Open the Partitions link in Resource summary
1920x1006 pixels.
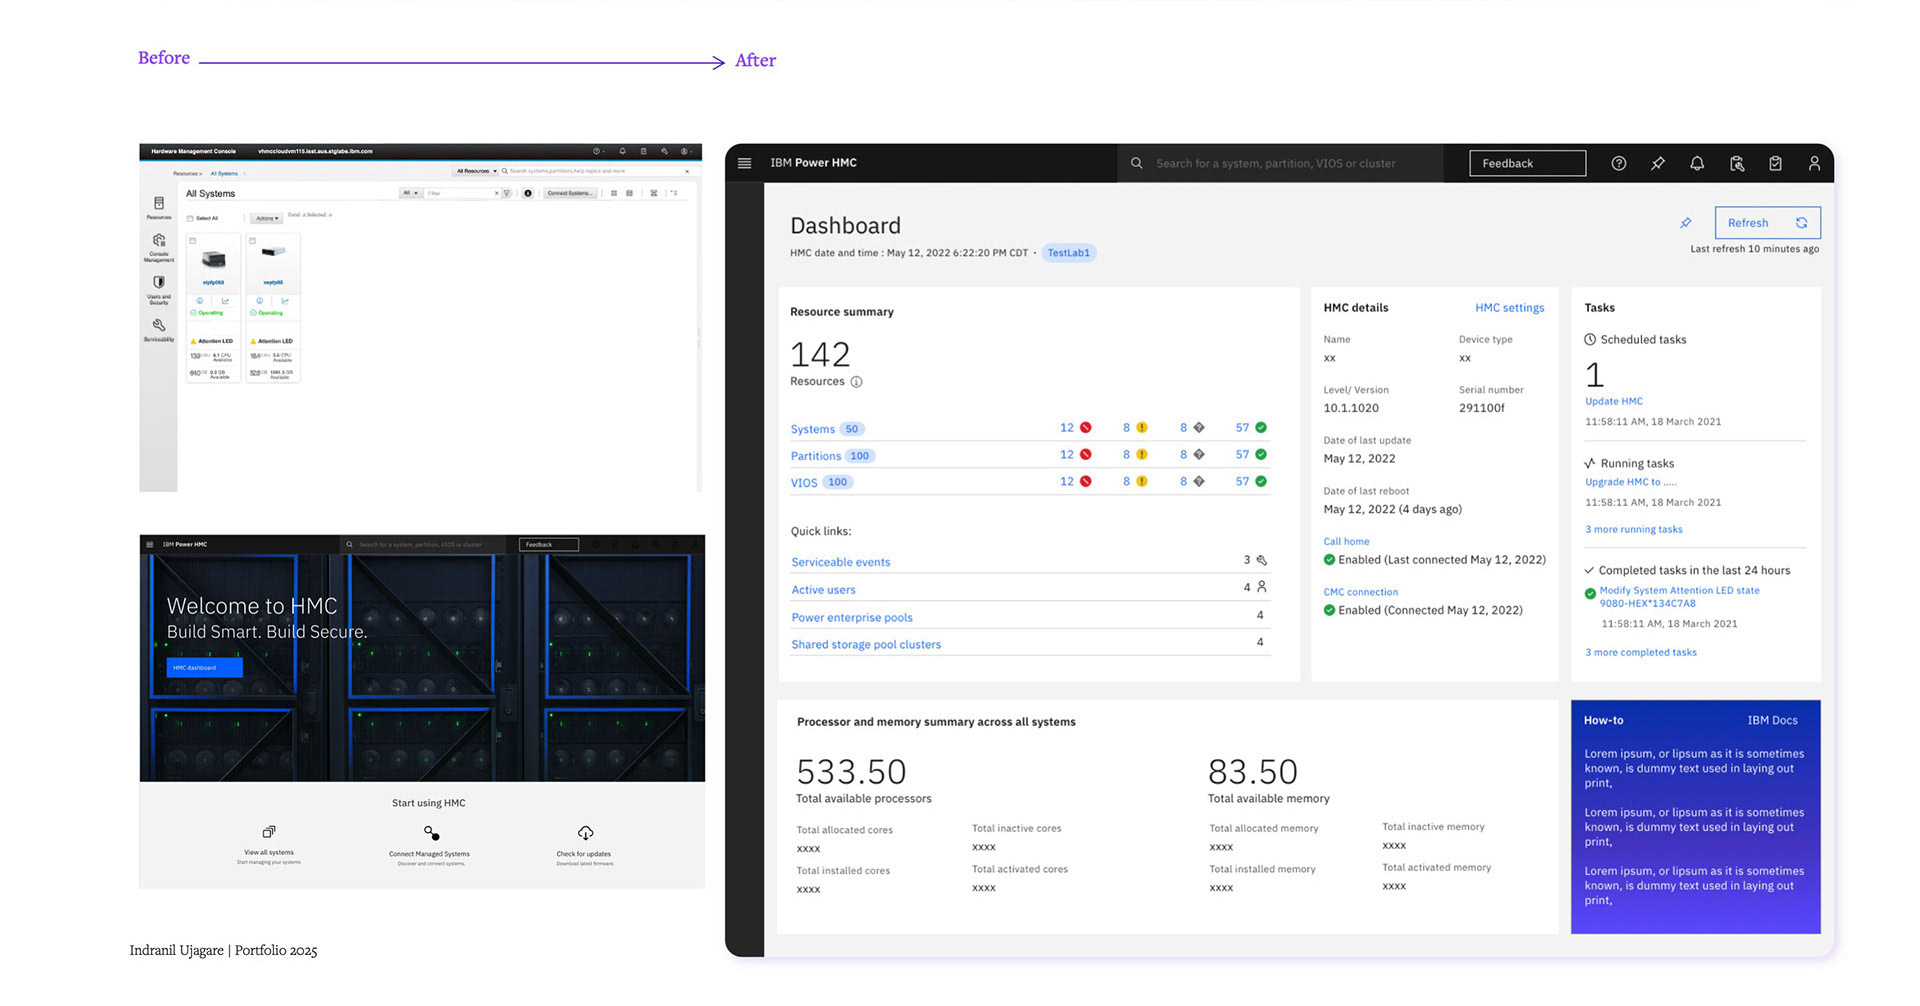(x=816, y=456)
